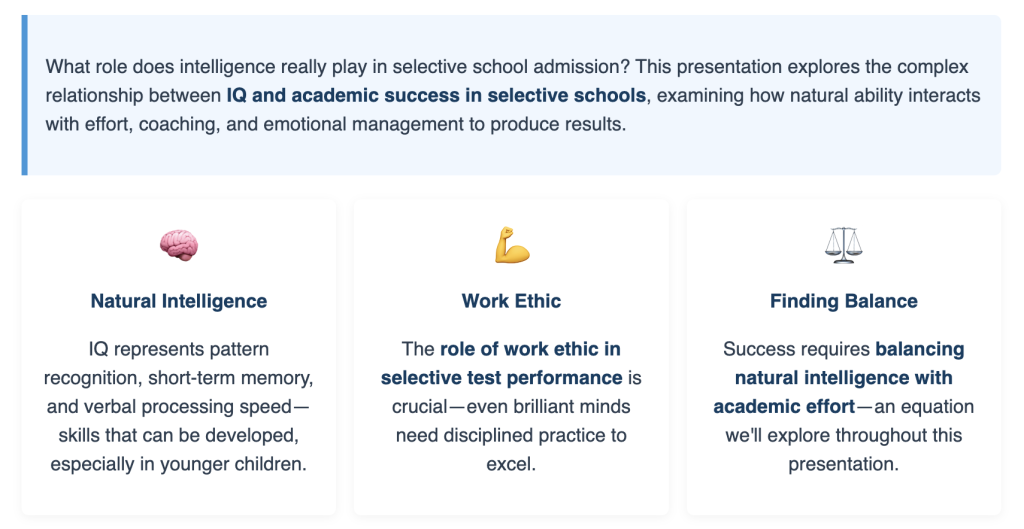The width and height of the screenshot is (1024, 529).
Task: Select the Work Ethic heading
Action: pos(511,301)
